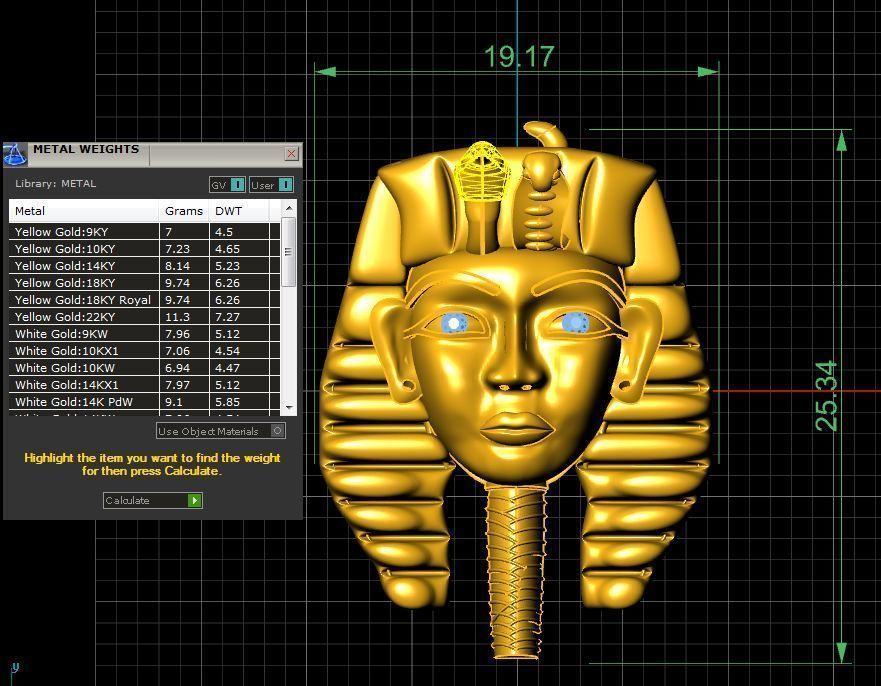
Task: Select Yellow Gold:22KY row
Action: click(144, 317)
